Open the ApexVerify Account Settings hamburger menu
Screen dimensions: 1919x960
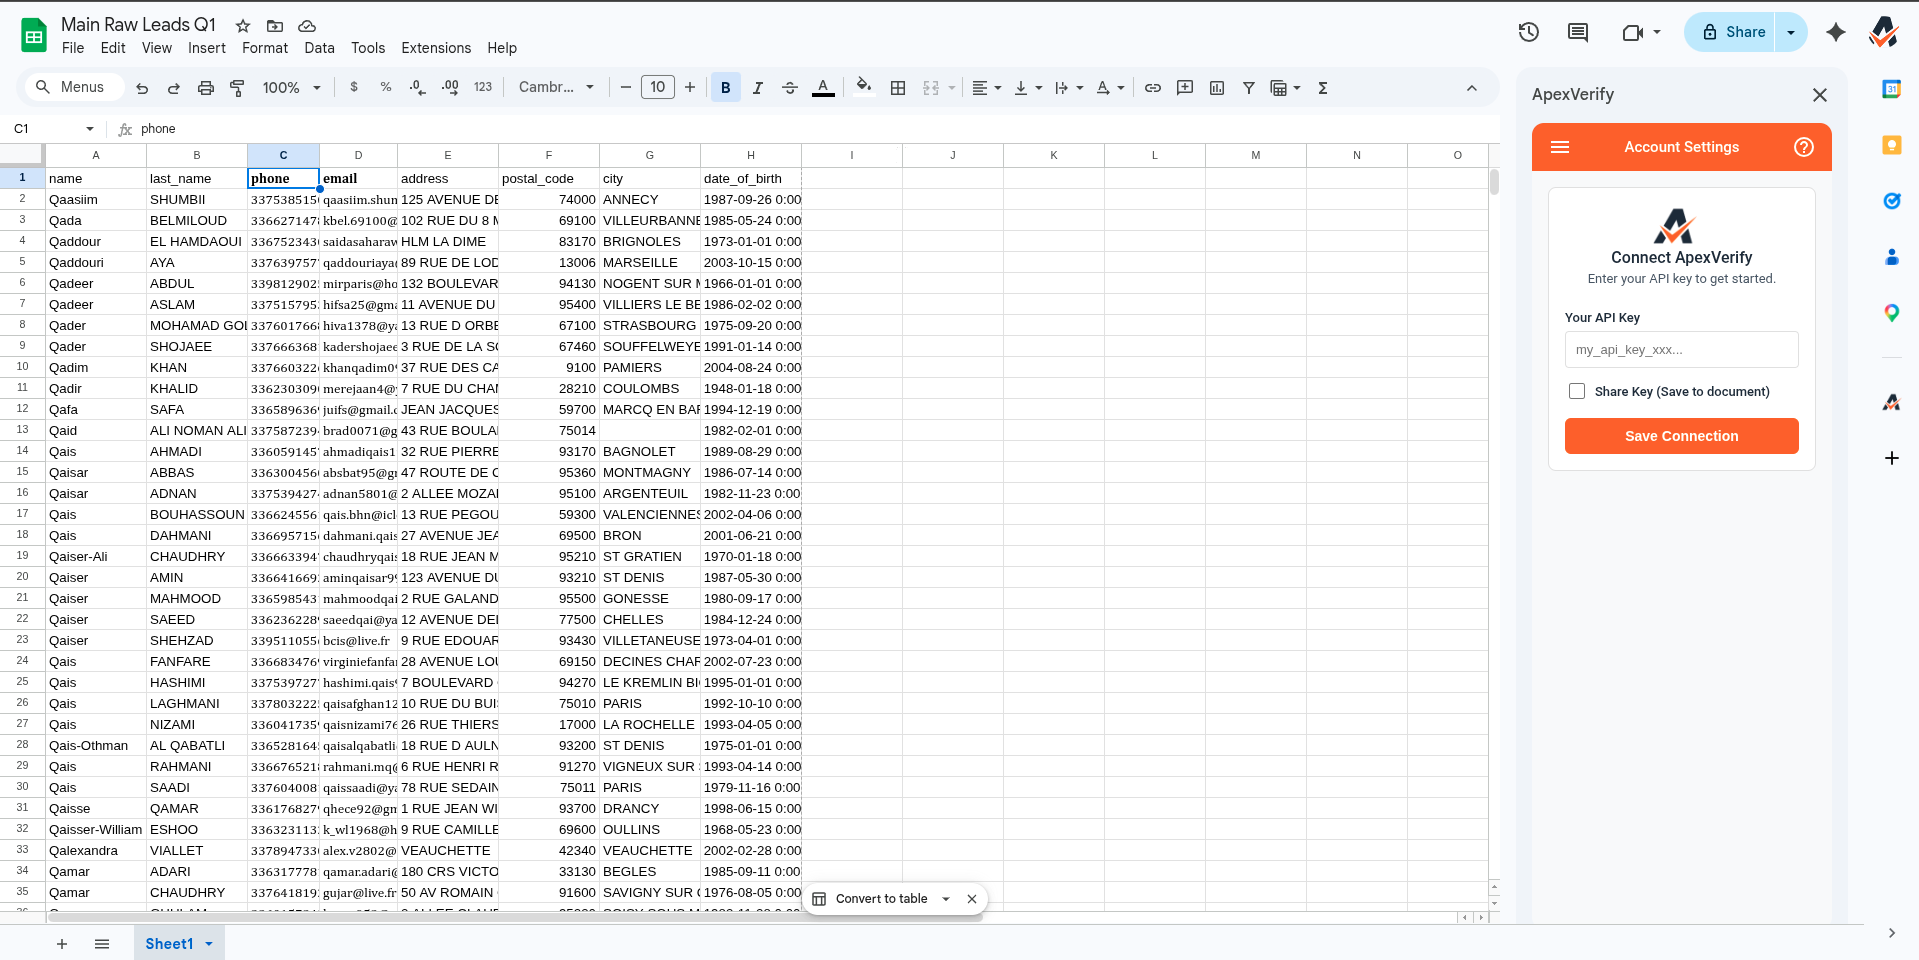[1559, 147]
